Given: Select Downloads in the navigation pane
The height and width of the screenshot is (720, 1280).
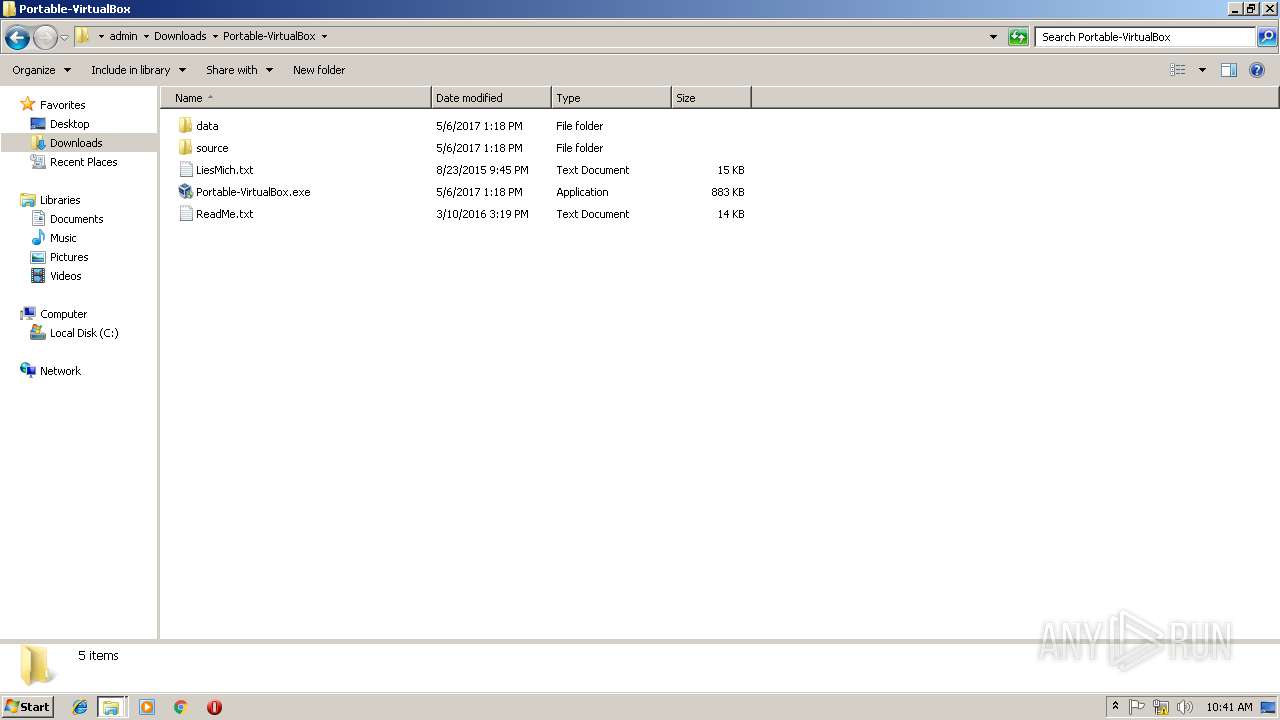Looking at the screenshot, I should [76, 143].
